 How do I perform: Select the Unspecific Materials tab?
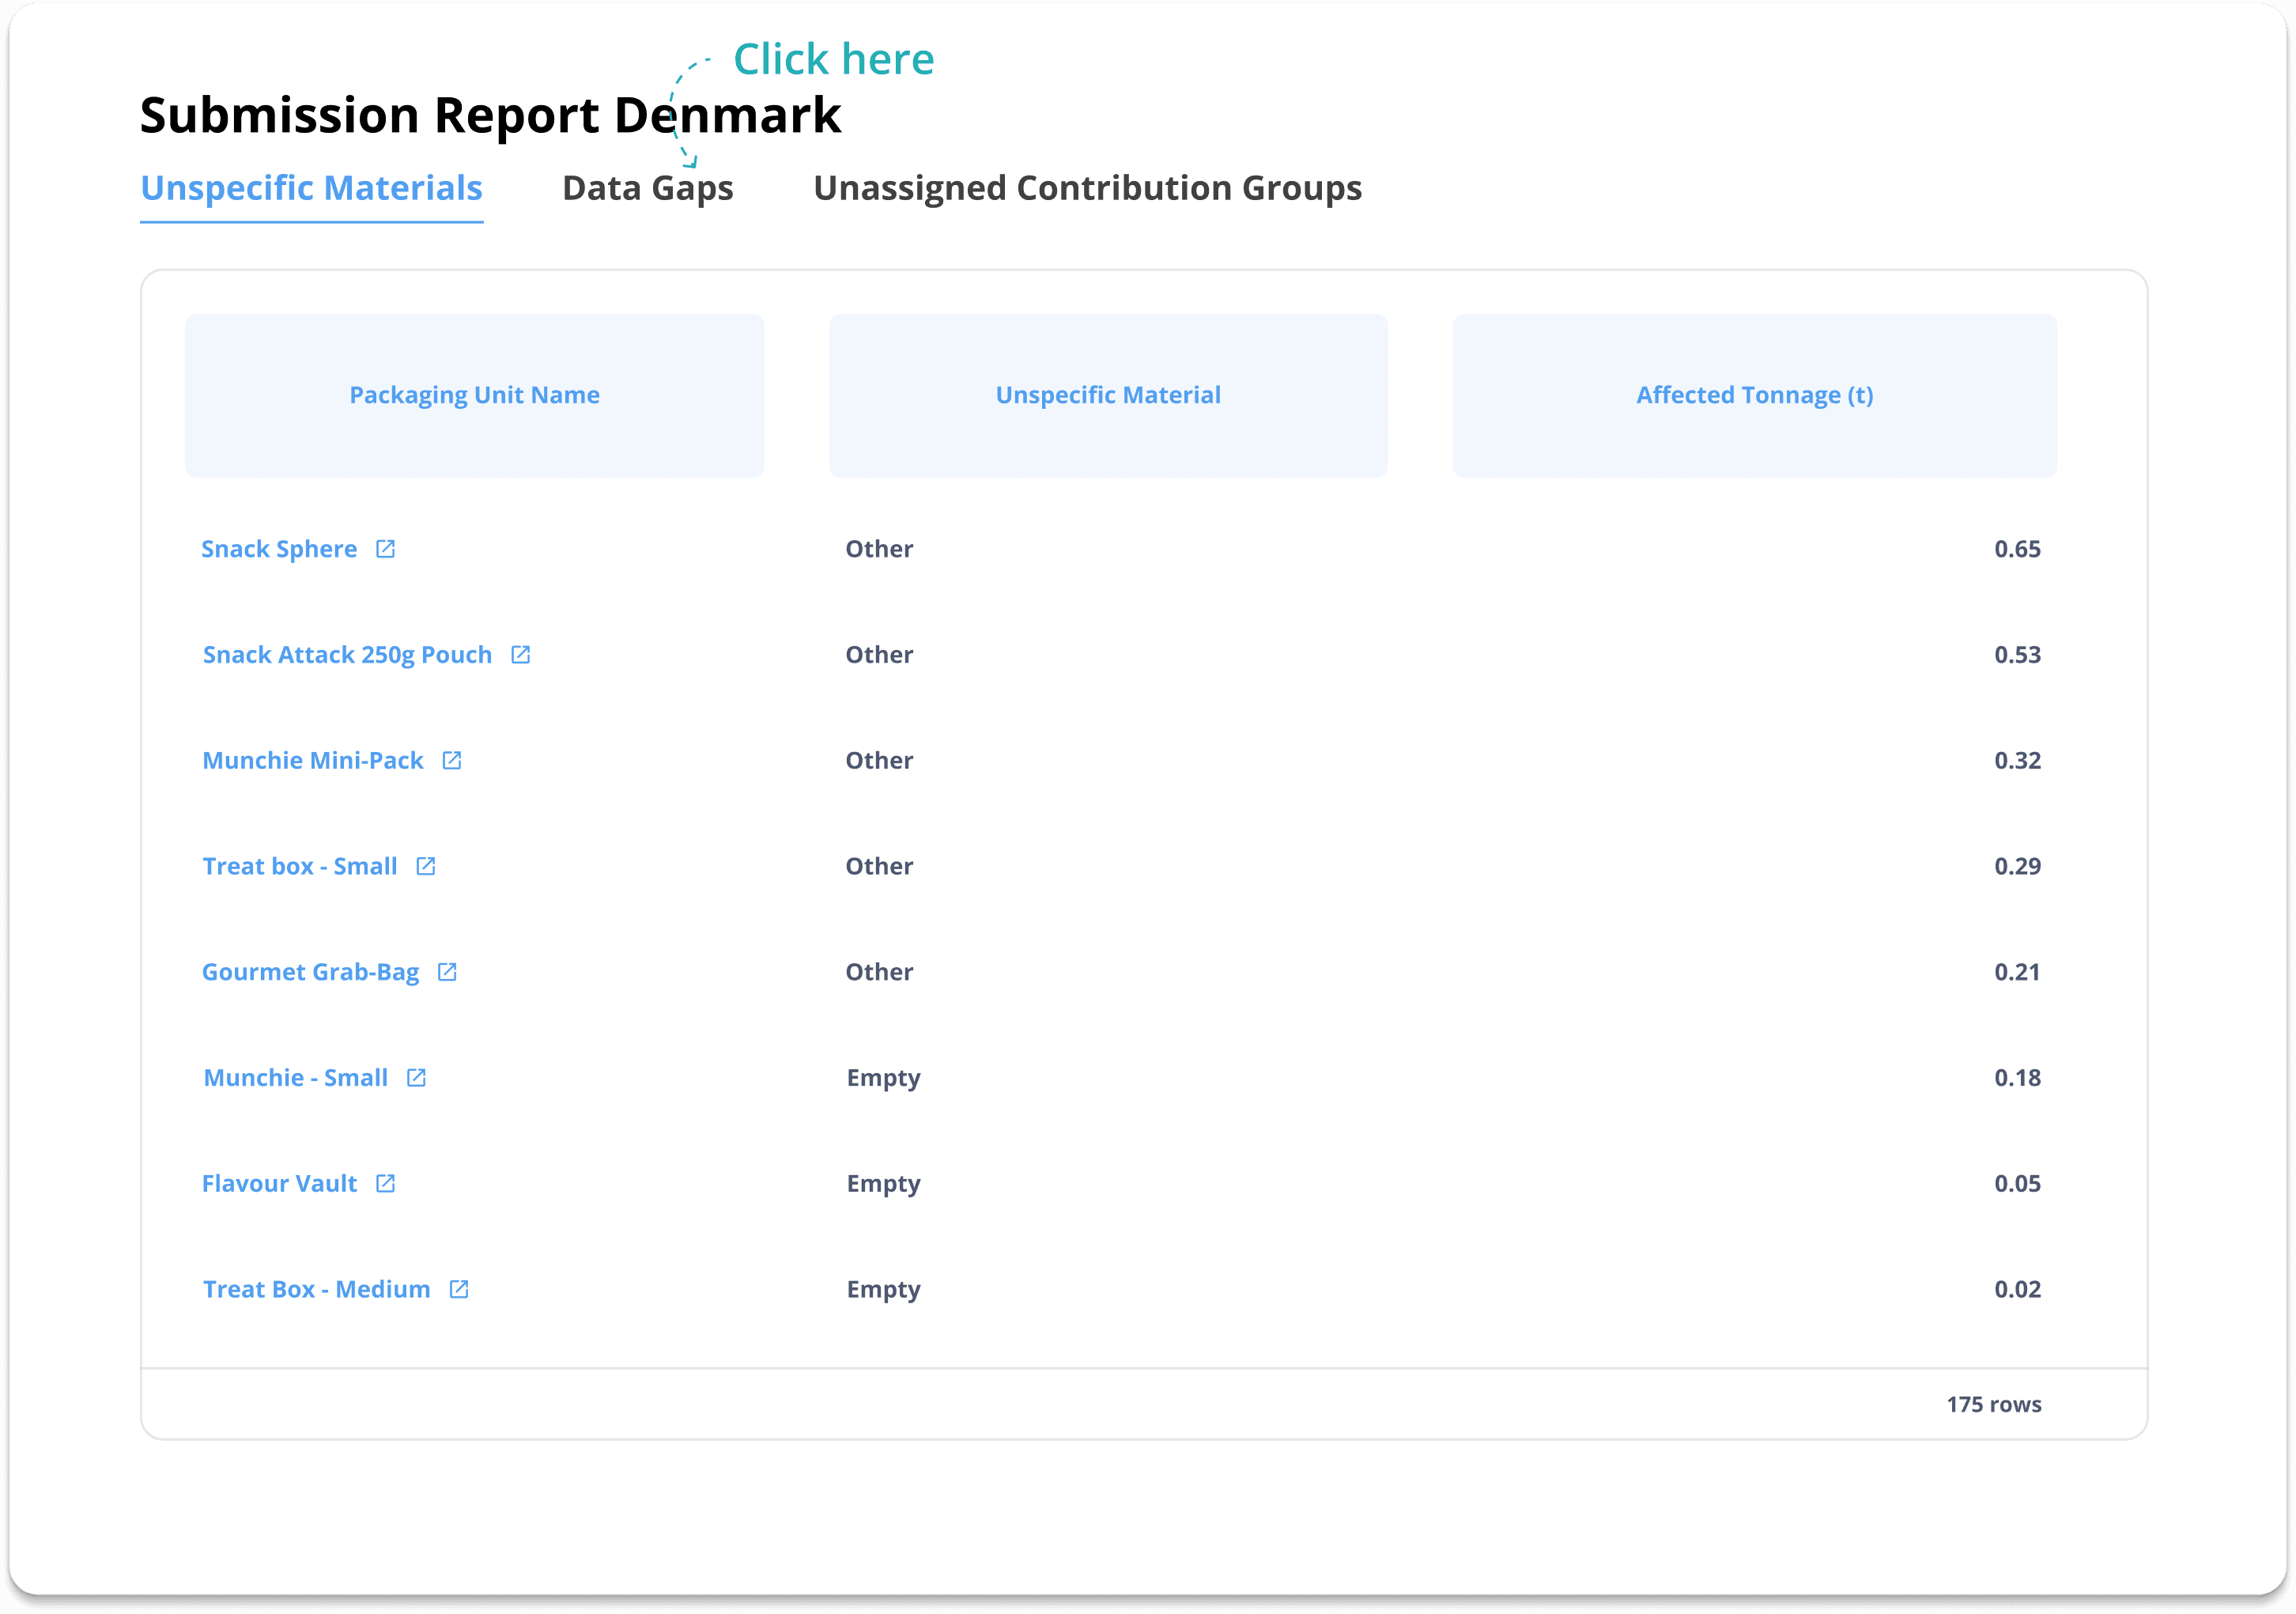click(x=311, y=188)
